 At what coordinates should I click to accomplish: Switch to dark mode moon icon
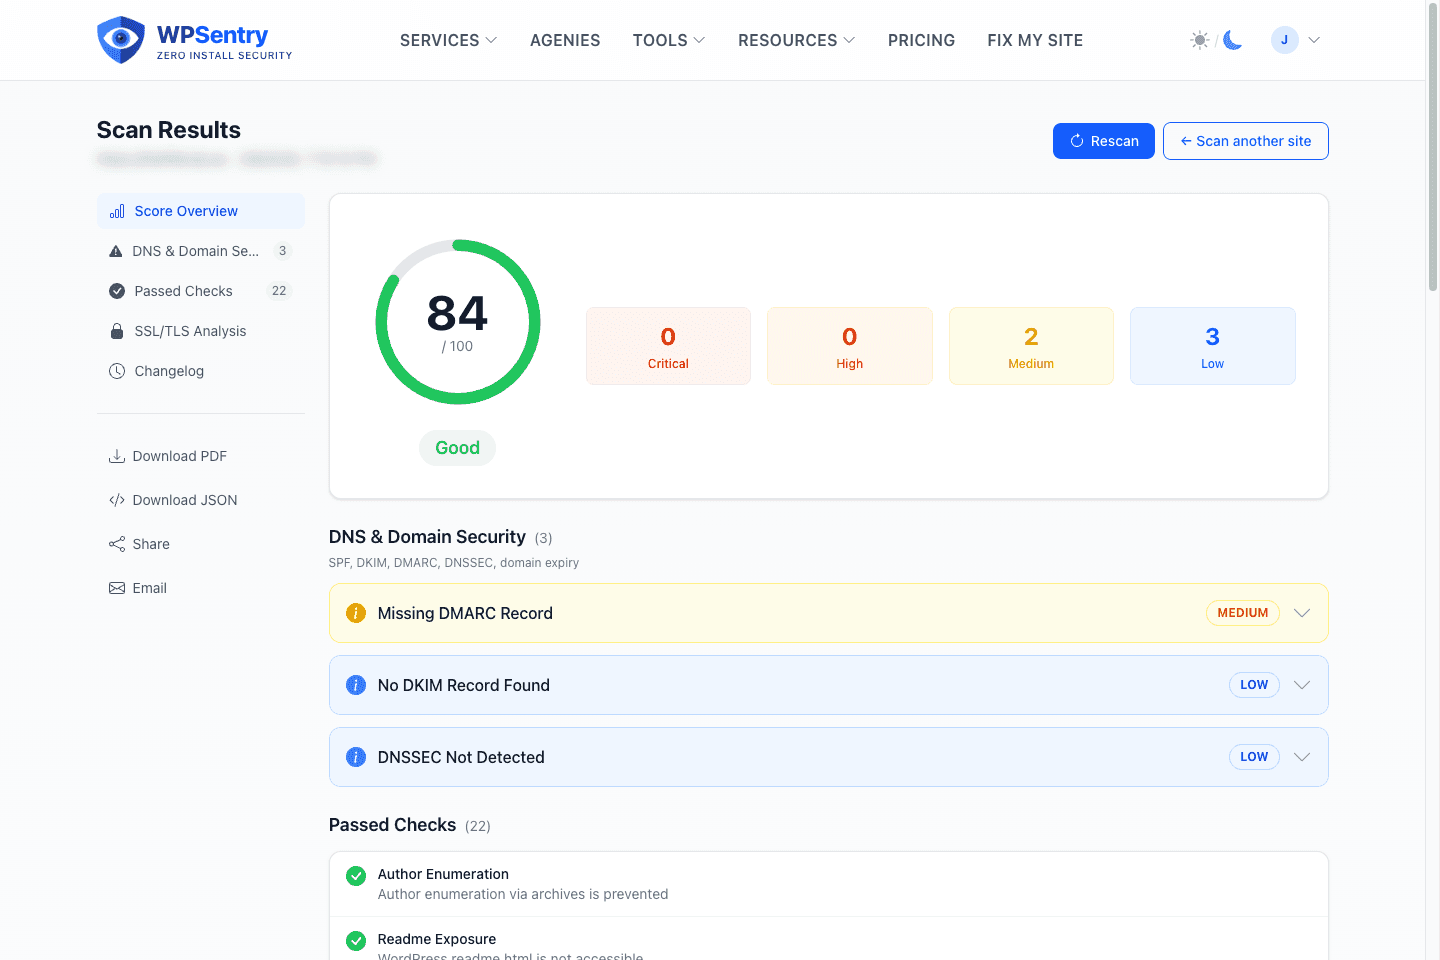tap(1233, 40)
